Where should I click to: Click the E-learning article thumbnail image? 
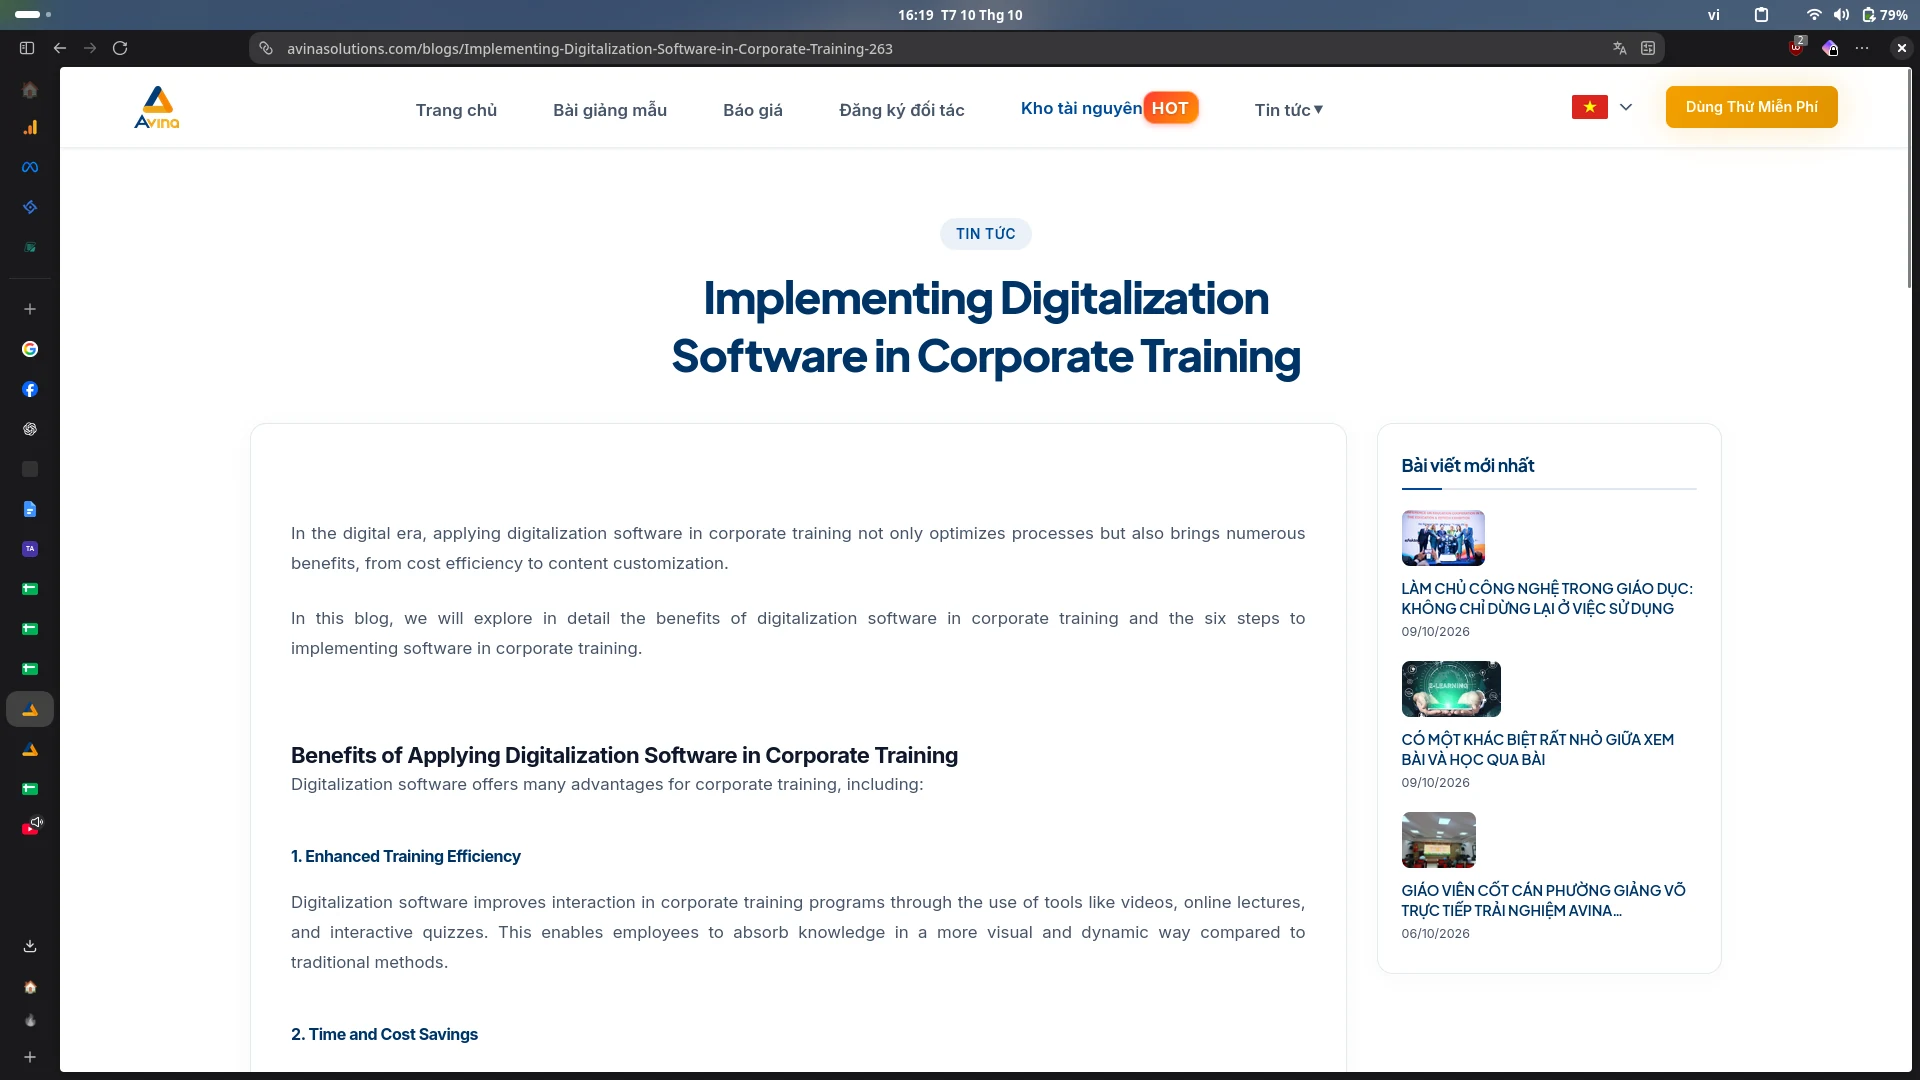click(x=1451, y=689)
